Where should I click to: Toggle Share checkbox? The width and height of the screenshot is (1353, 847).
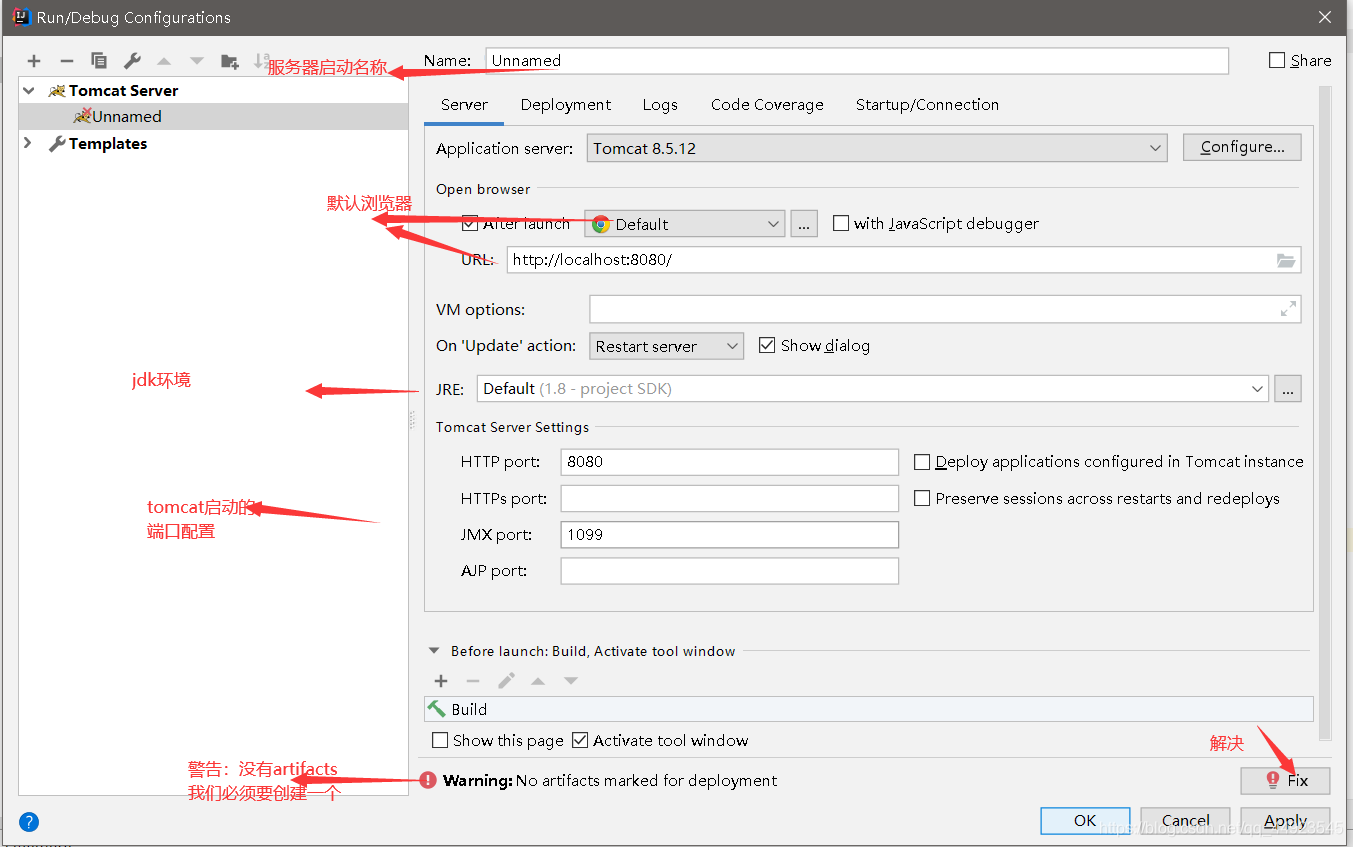1277,60
